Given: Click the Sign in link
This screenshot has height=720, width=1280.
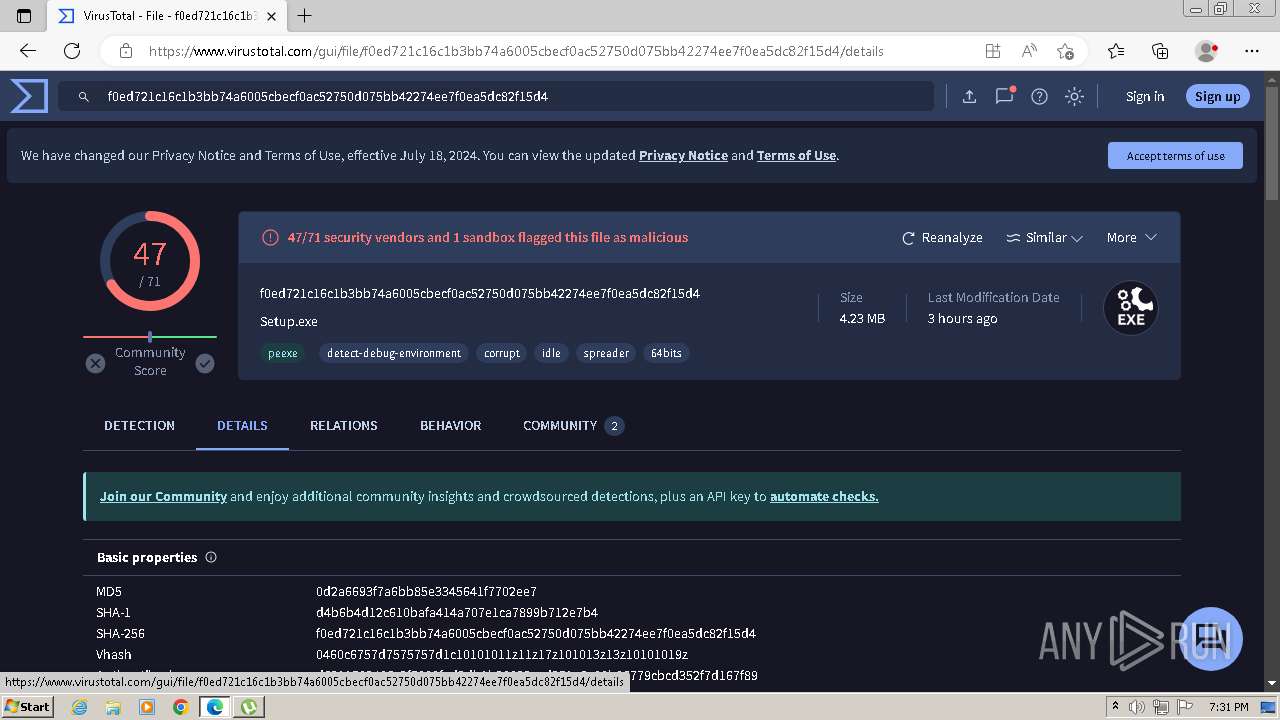Looking at the screenshot, I should [1145, 97].
